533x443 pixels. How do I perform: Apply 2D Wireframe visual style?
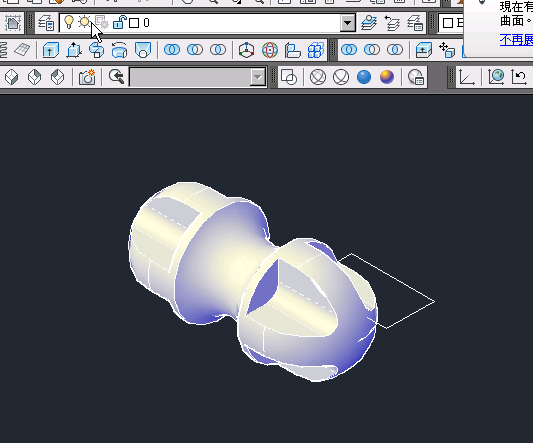coord(289,77)
